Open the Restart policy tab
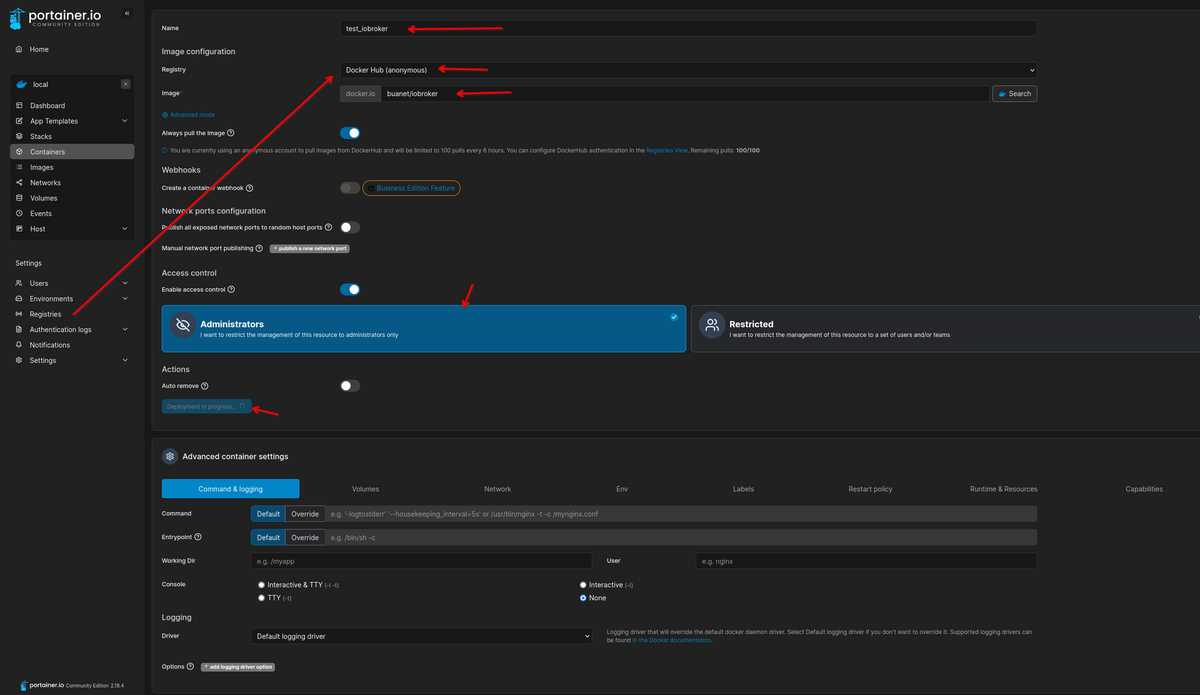This screenshot has height=695, width=1200. (x=869, y=489)
